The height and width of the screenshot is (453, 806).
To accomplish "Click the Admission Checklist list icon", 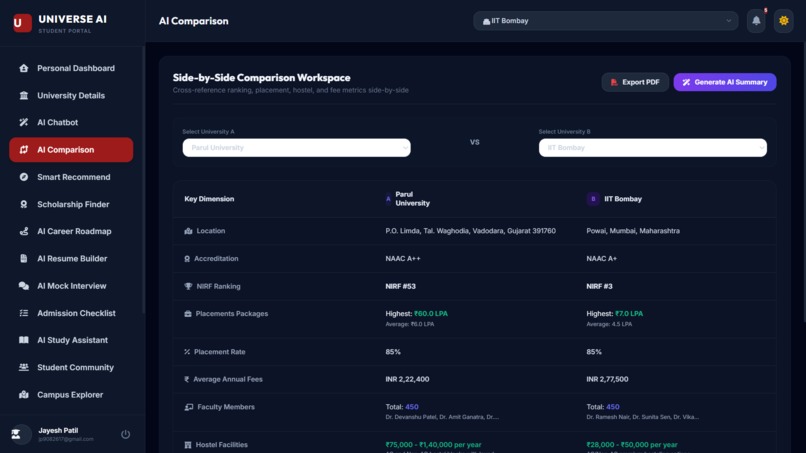I will coord(24,313).
